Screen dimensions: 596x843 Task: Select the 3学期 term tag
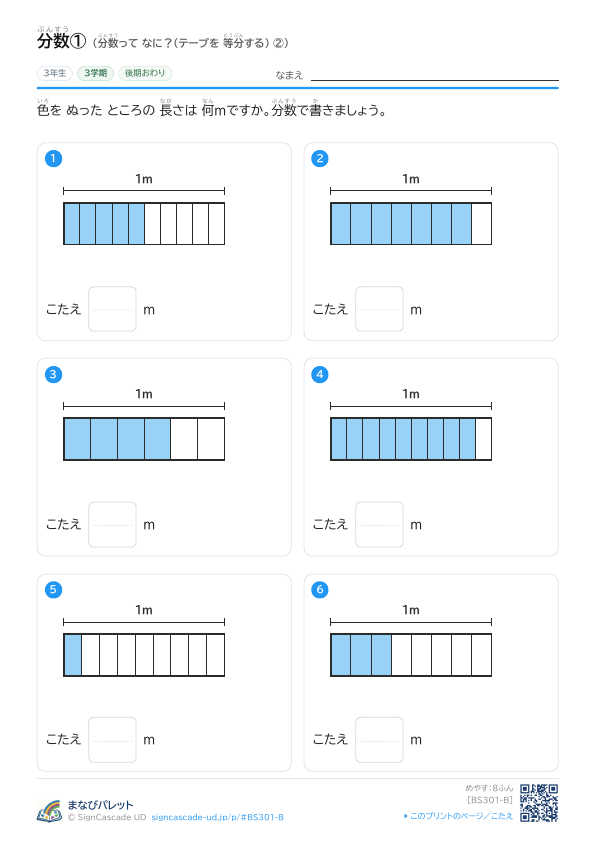(x=96, y=73)
